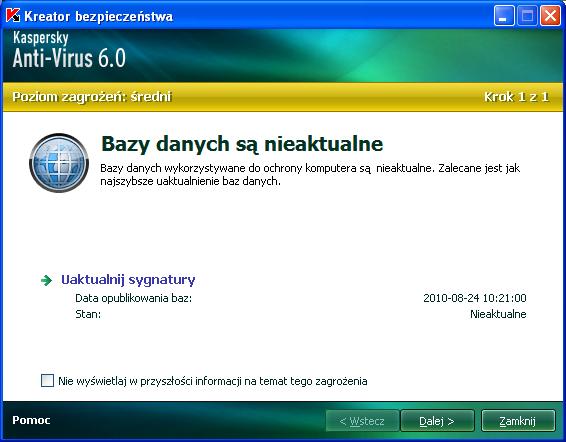Click the heading 'Bazy danych są nieaktualne'
566x442 pixels.
242,144
